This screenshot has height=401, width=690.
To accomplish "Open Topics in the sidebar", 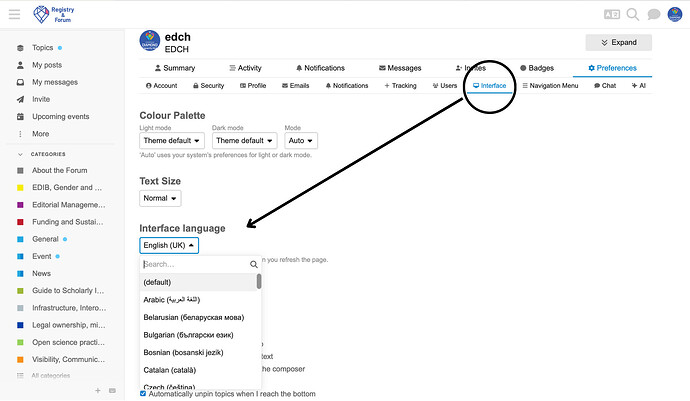I will click(x=42, y=48).
